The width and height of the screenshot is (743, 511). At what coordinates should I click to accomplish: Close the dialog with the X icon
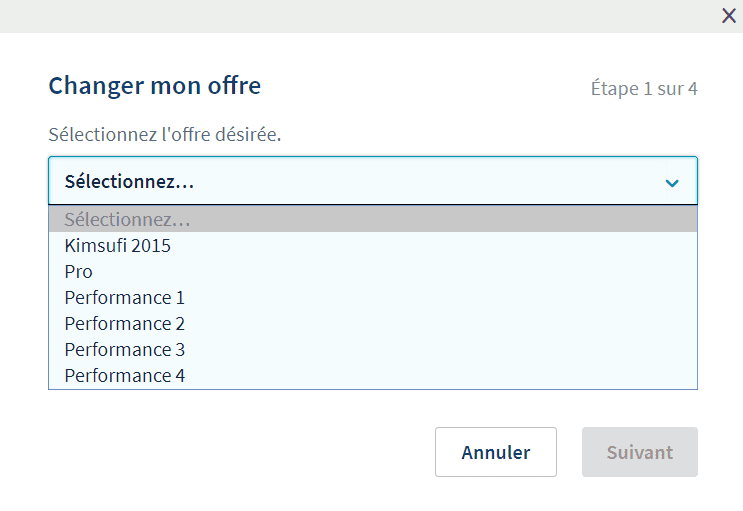coord(729,16)
